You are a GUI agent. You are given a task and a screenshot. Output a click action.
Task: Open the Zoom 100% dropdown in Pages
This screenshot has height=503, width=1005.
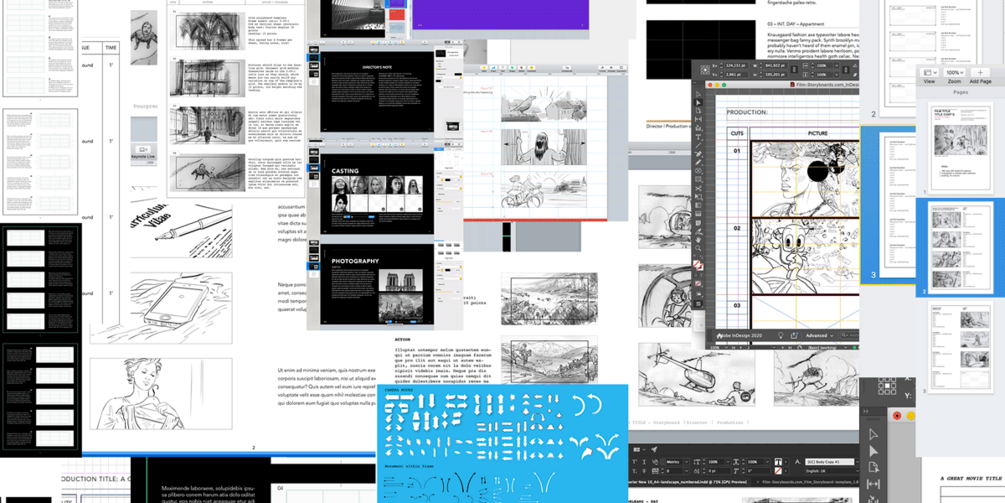(953, 73)
